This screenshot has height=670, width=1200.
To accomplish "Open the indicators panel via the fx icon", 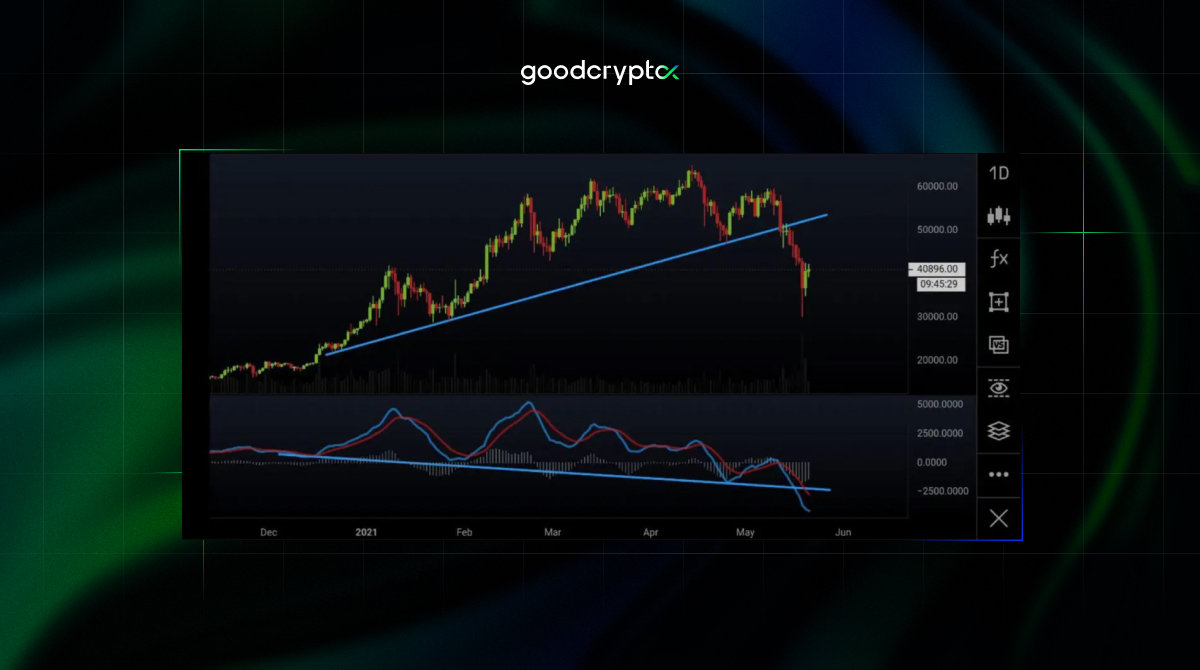I will [999, 259].
